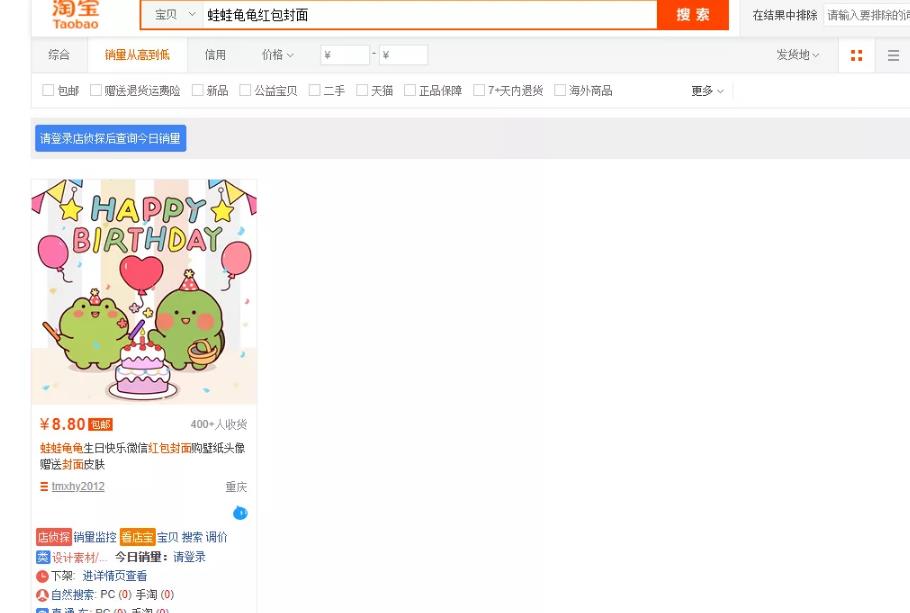Image resolution: width=910 pixels, height=613 pixels.
Task: Click the 搜索 link after 看店宝
Action: click(x=192, y=537)
